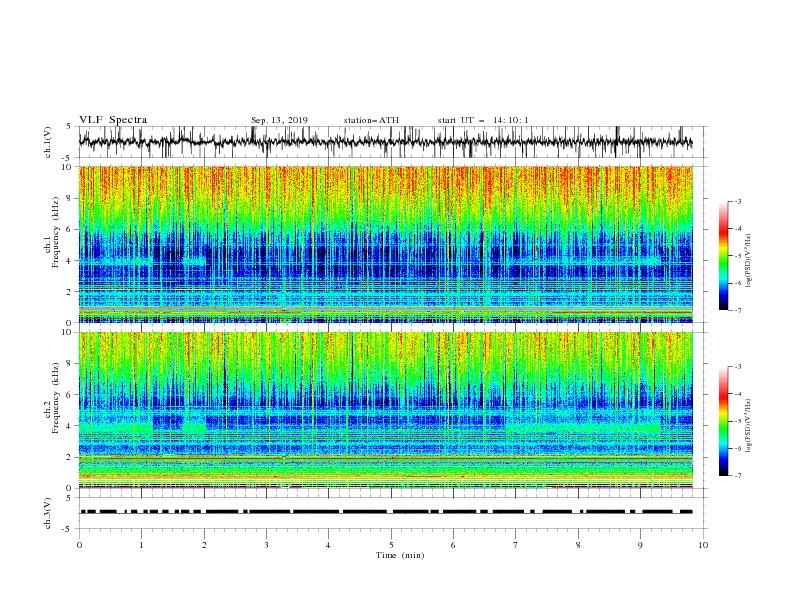Click the "-7" tick on upper color bar
The height and width of the screenshot is (612, 792).
pyautogui.click(x=738, y=310)
